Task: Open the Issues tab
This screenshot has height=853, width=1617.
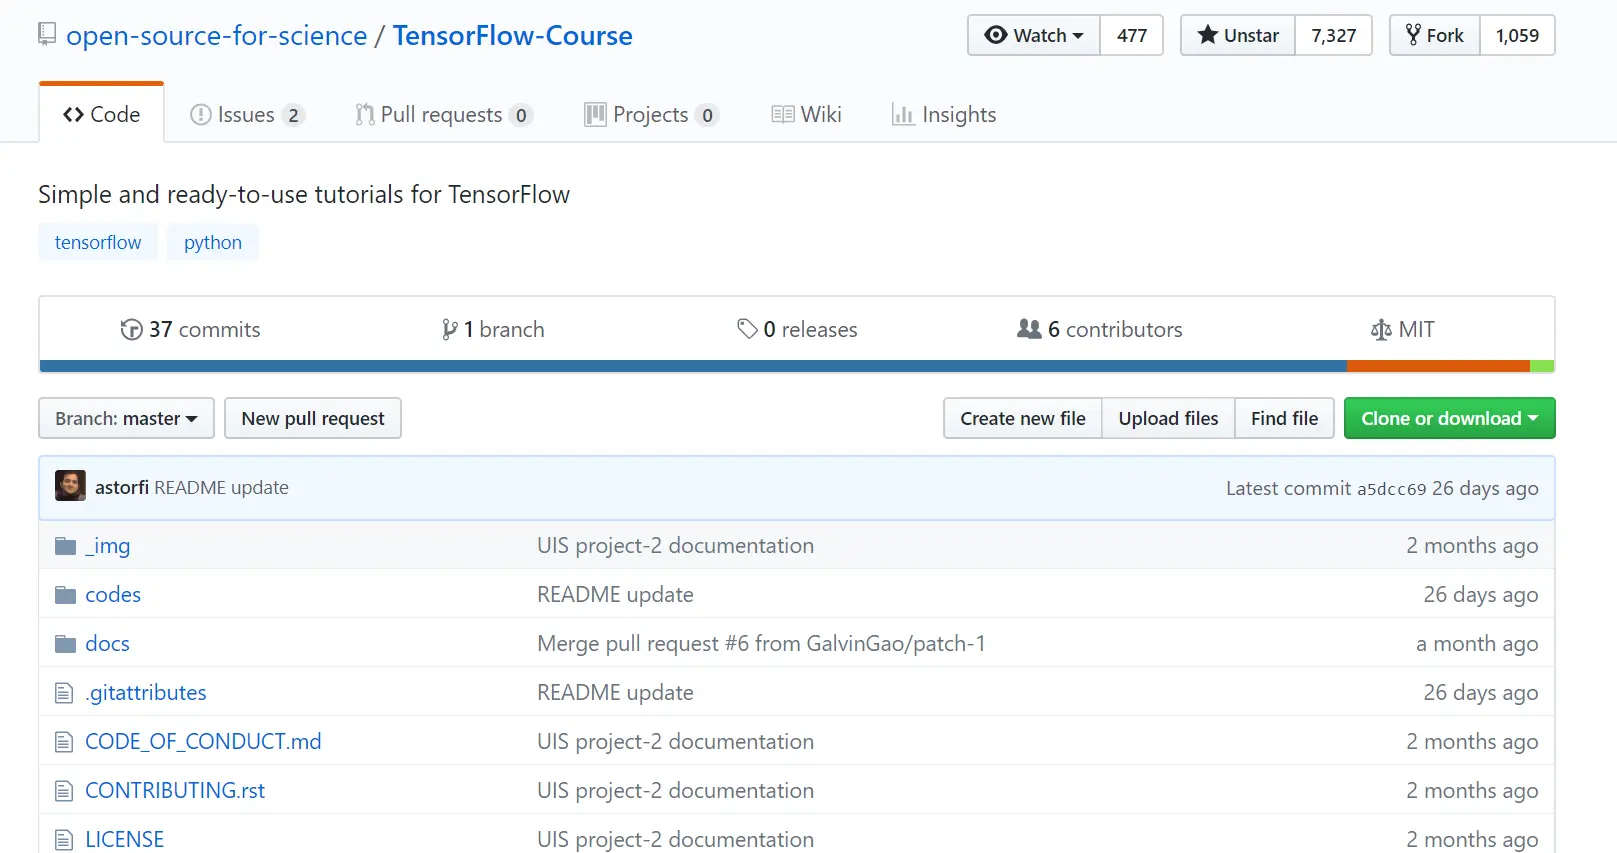Action: (x=247, y=114)
